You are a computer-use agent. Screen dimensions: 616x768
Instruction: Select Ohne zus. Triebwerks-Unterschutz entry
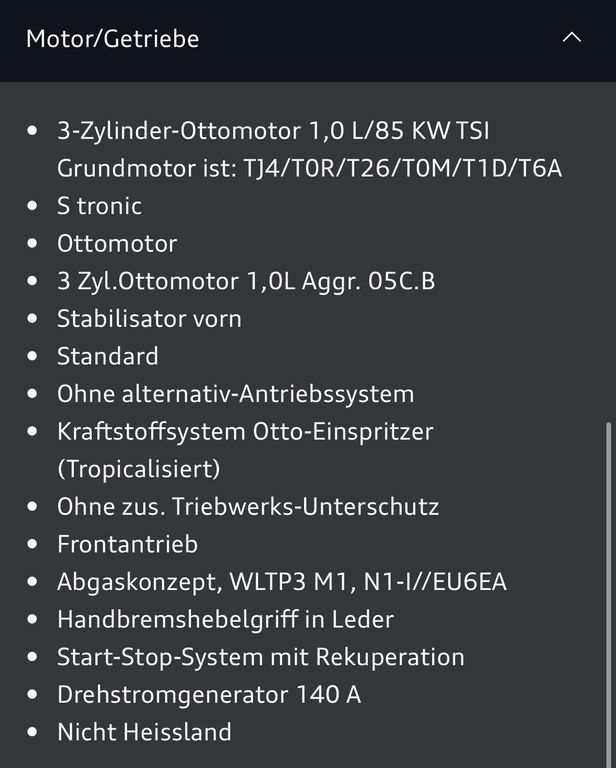(x=248, y=506)
